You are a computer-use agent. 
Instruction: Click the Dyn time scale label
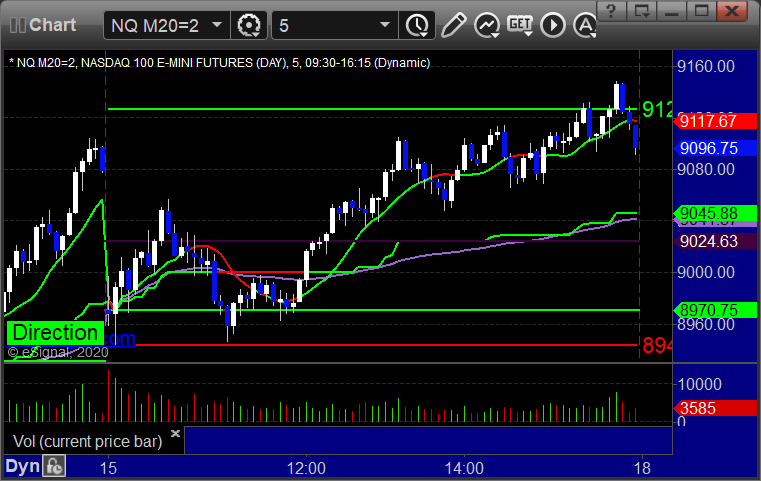click(22, 466)
